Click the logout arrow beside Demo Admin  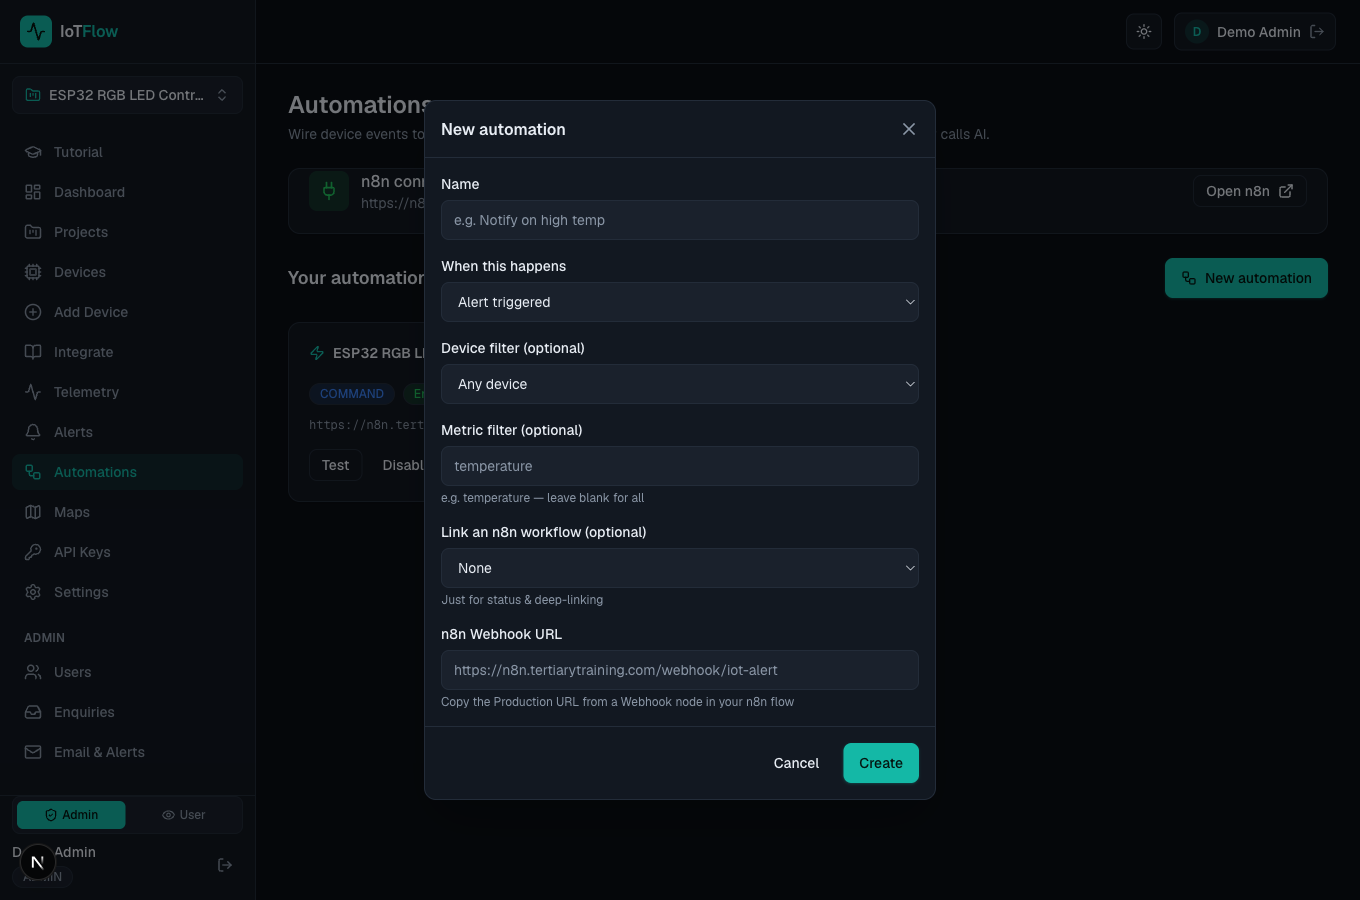(x=1317, y=32)
